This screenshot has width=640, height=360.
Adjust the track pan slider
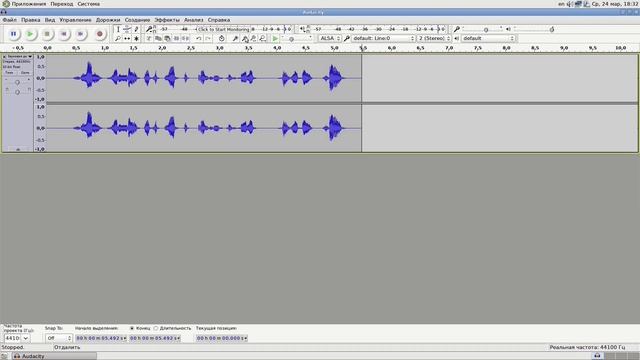coord(17,92)
